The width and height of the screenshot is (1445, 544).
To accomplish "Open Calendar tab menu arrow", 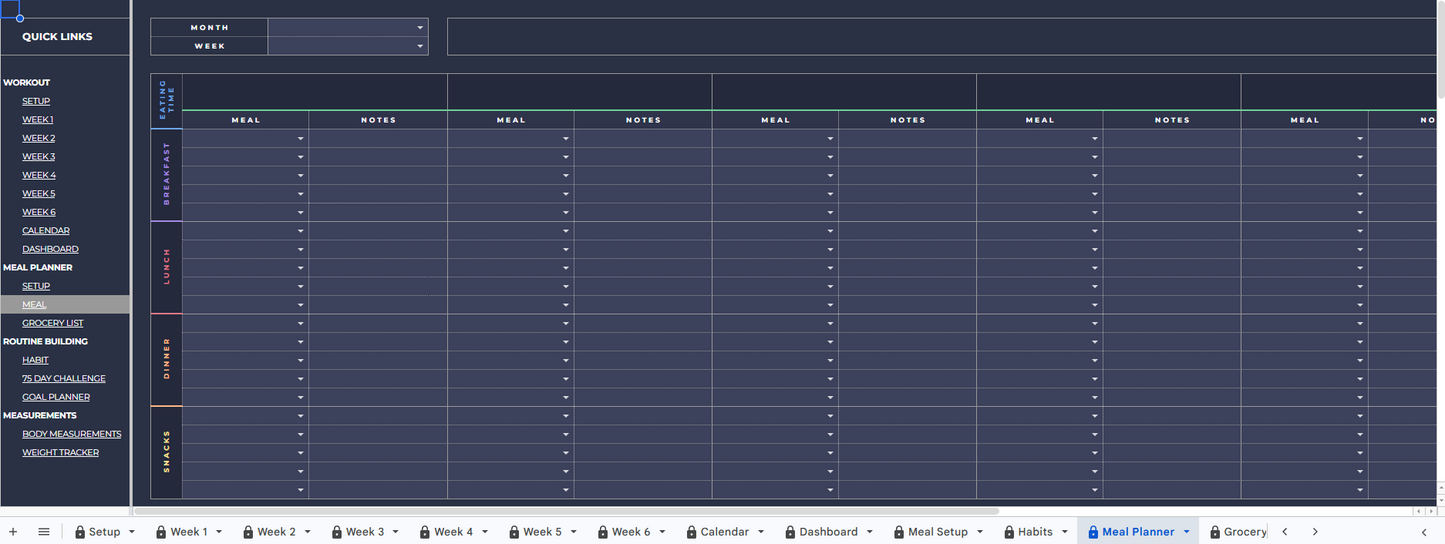I will pos(761,532).
